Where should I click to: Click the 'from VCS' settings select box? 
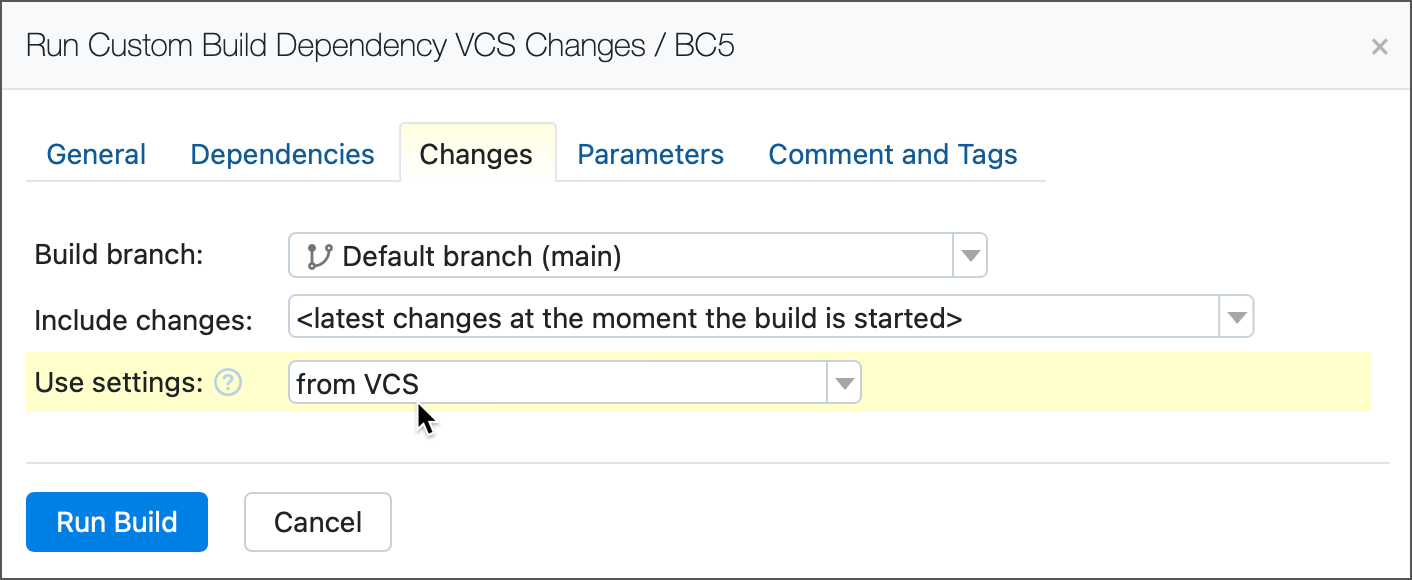[x=558, y=383]
